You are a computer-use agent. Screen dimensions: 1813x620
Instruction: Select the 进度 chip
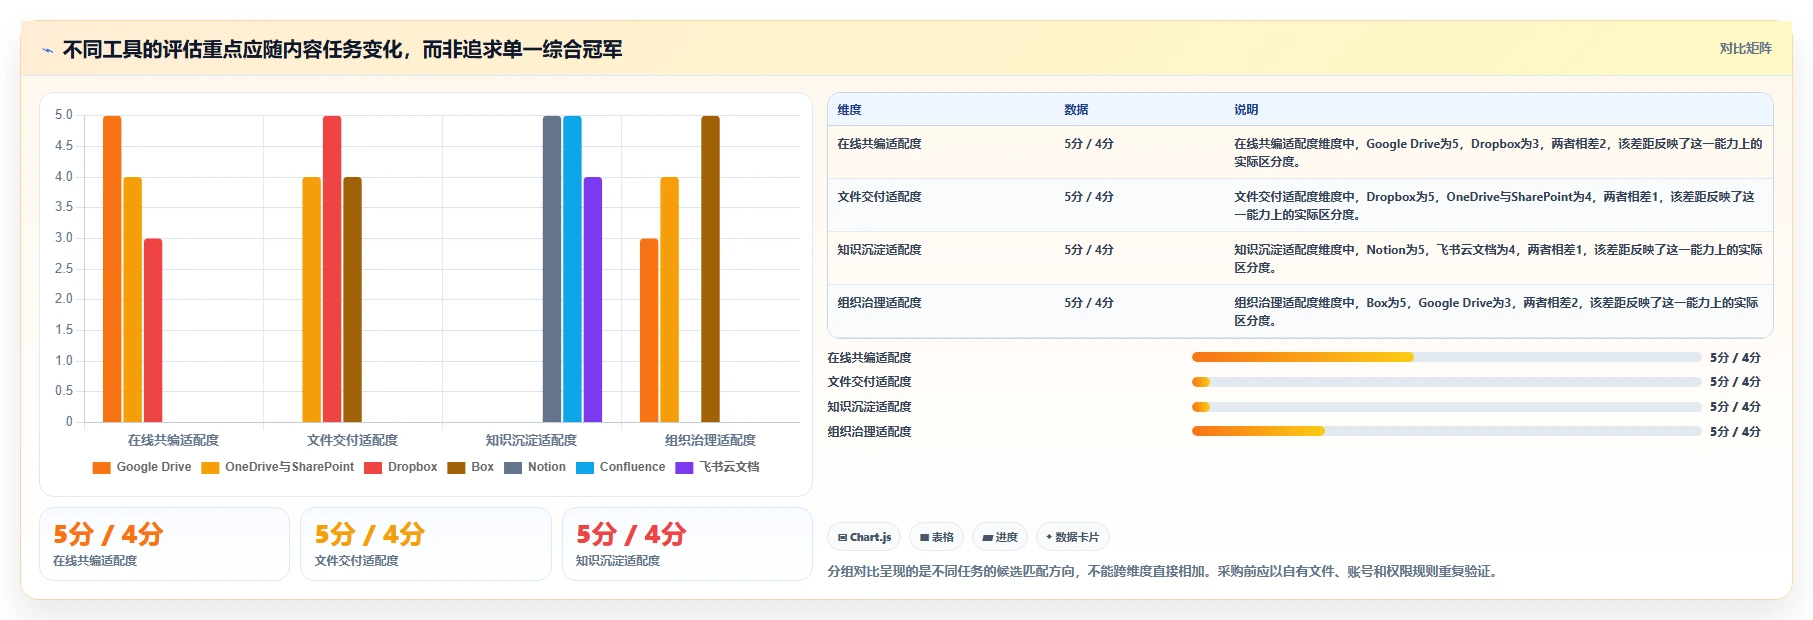point(1000,537)
